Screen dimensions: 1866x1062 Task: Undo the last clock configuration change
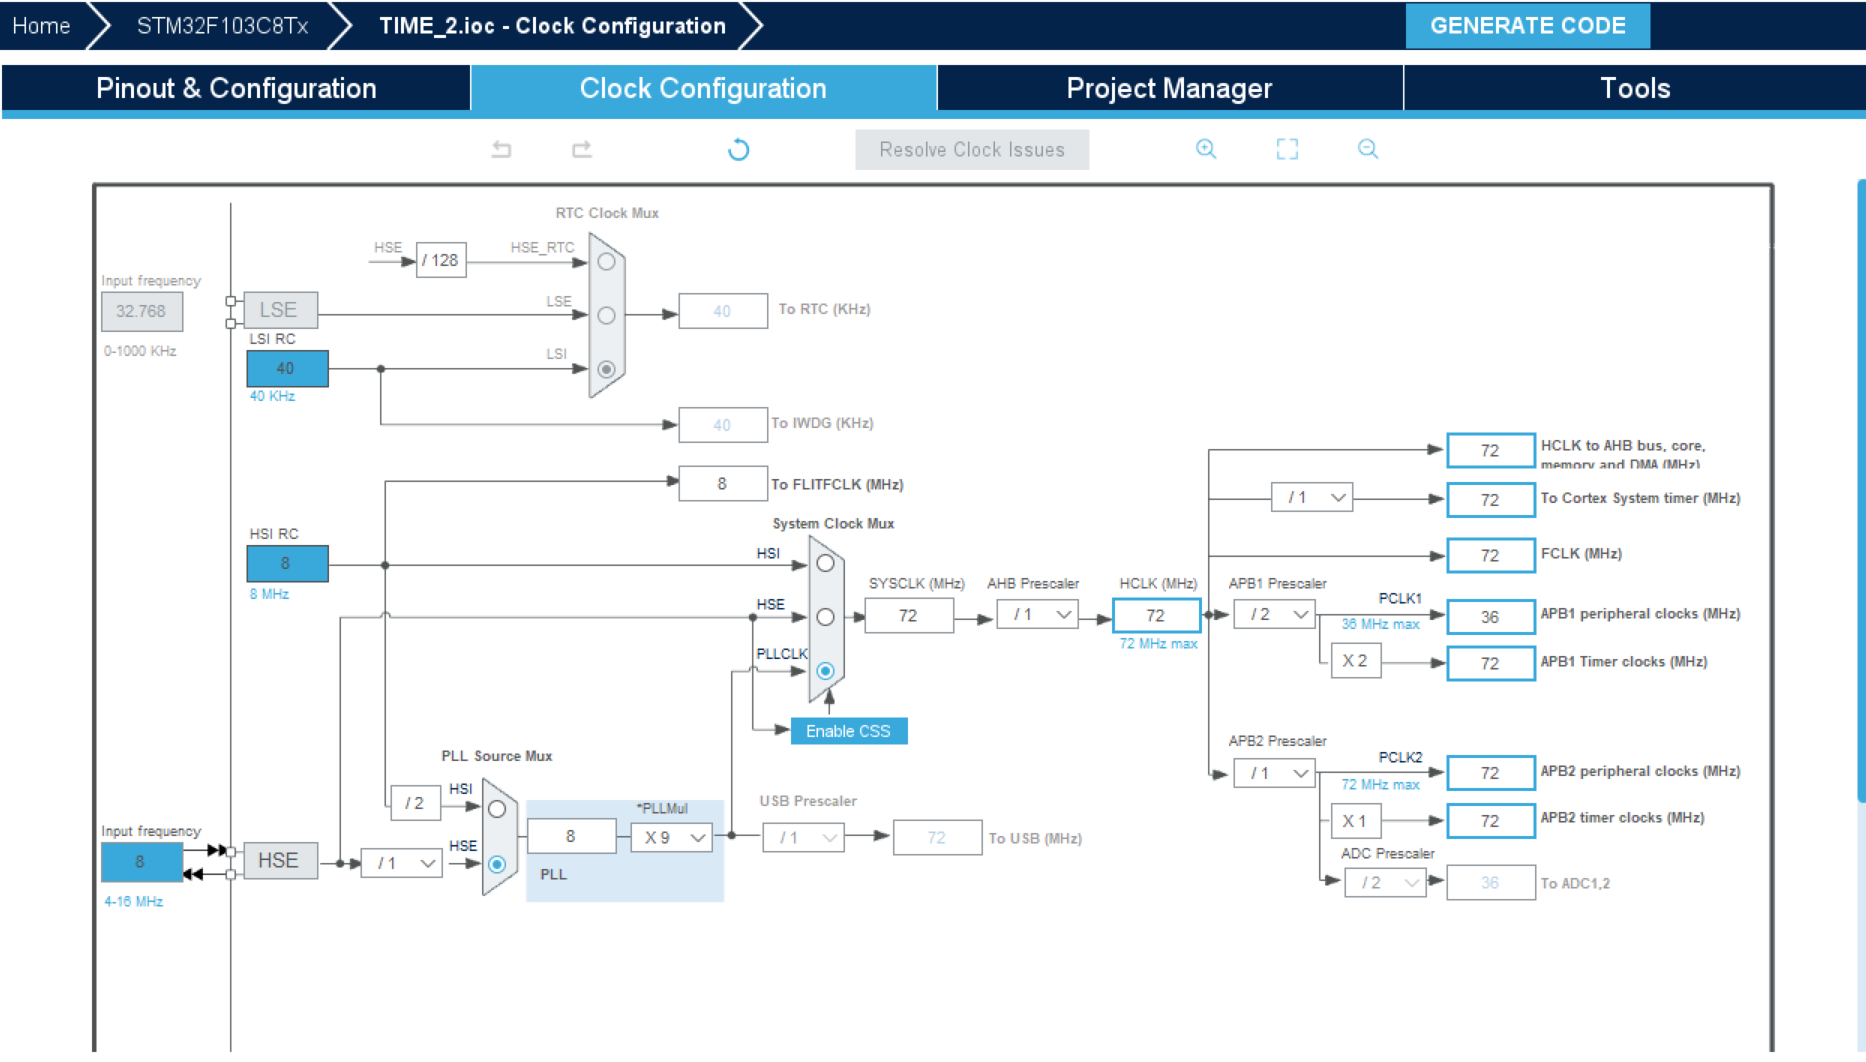(502, 150)
